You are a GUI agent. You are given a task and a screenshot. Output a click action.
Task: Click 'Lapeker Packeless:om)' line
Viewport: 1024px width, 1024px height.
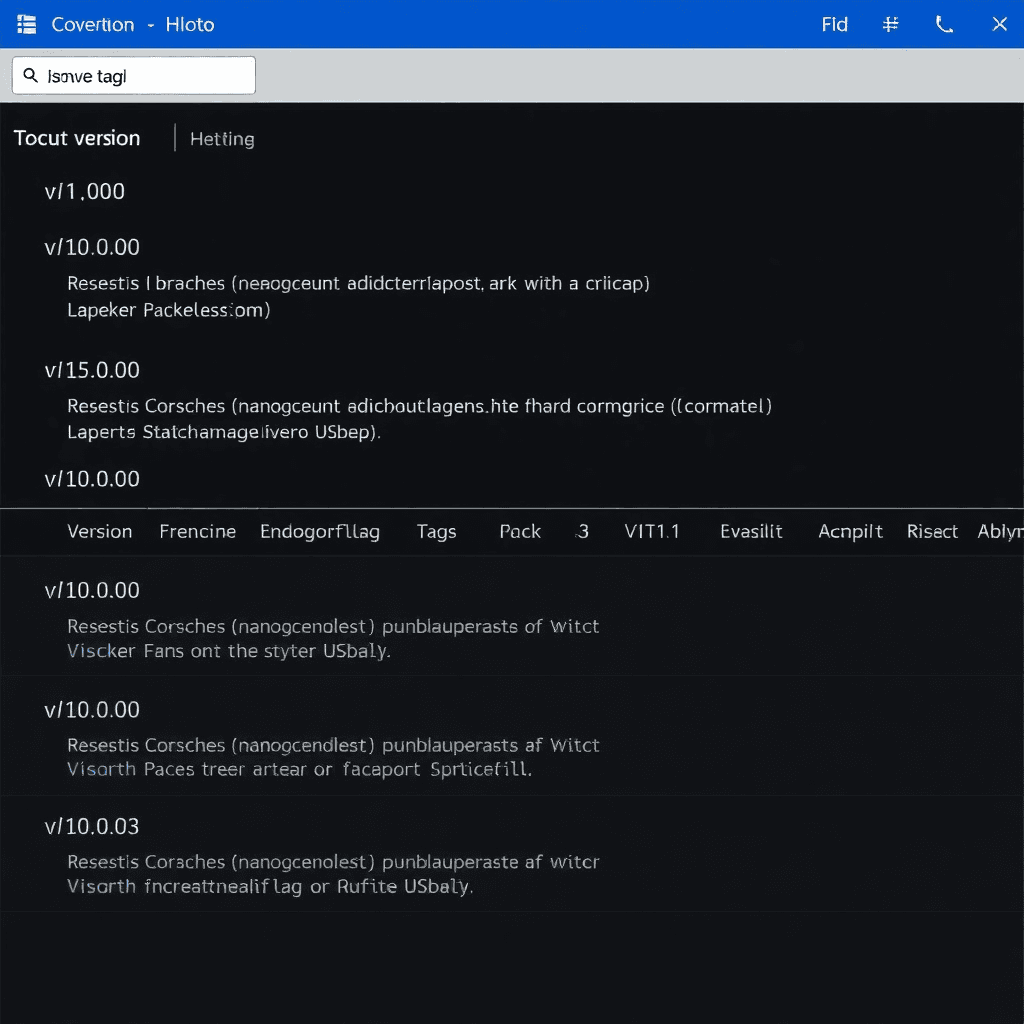click(x=168, y=310)
